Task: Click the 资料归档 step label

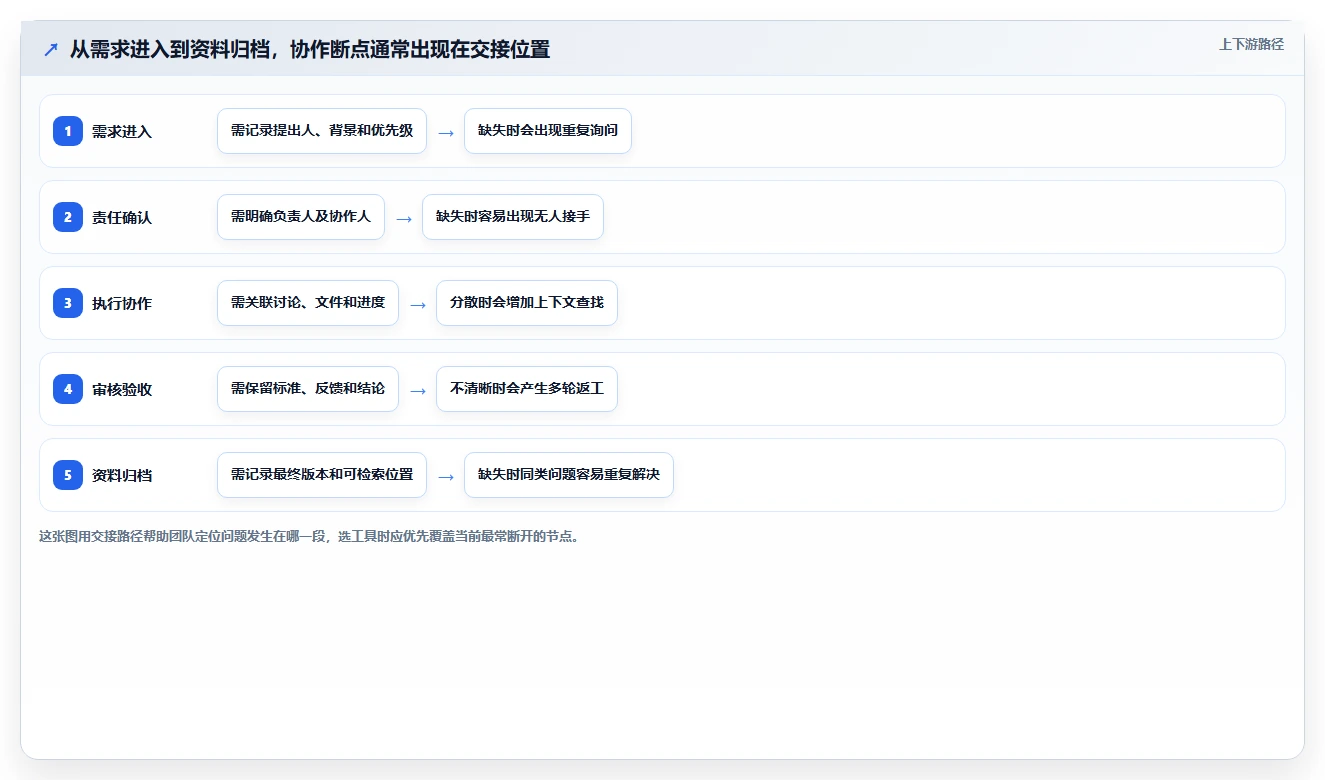Action: (x=122, y=475)
